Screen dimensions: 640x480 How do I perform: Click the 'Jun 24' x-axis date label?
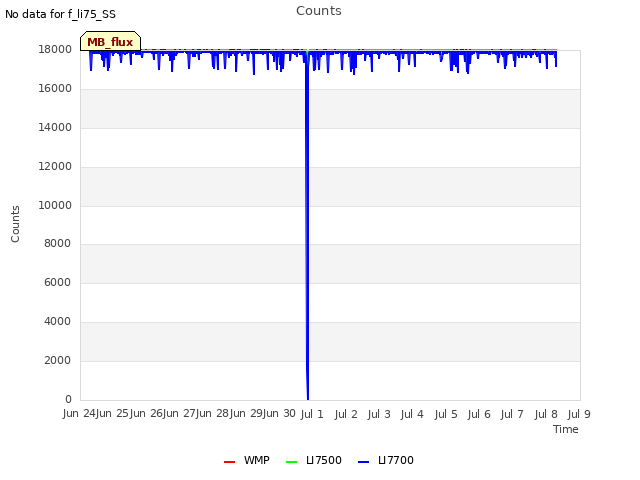tap(79, 413)
